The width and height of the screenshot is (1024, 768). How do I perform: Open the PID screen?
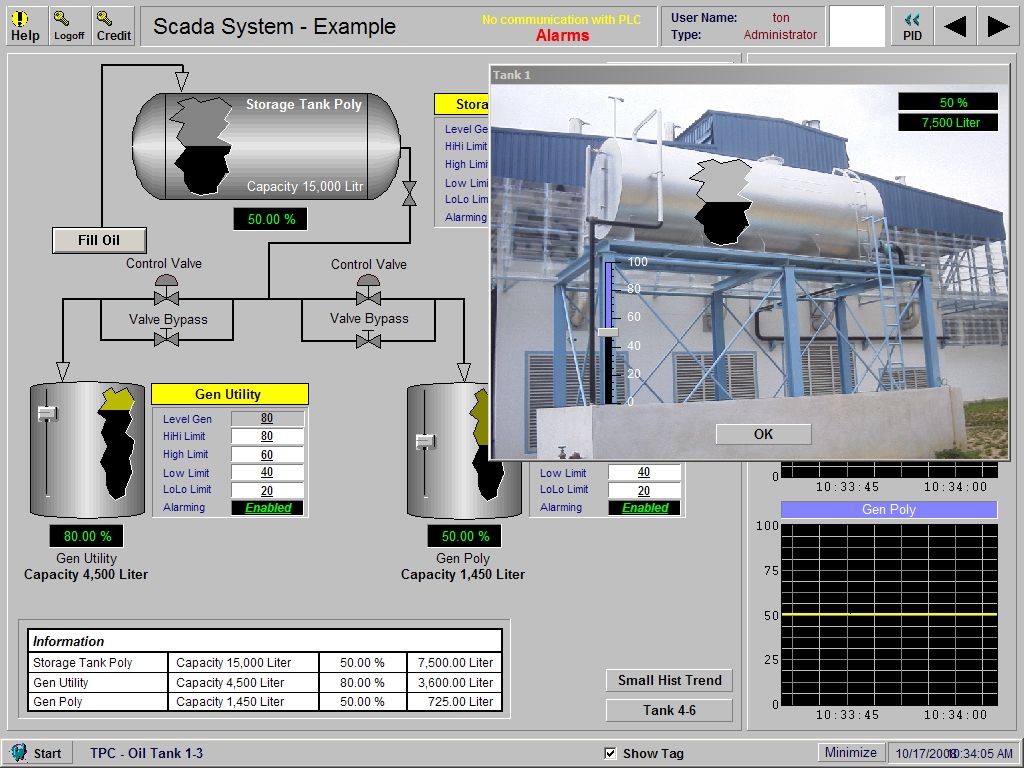[911, 25]
